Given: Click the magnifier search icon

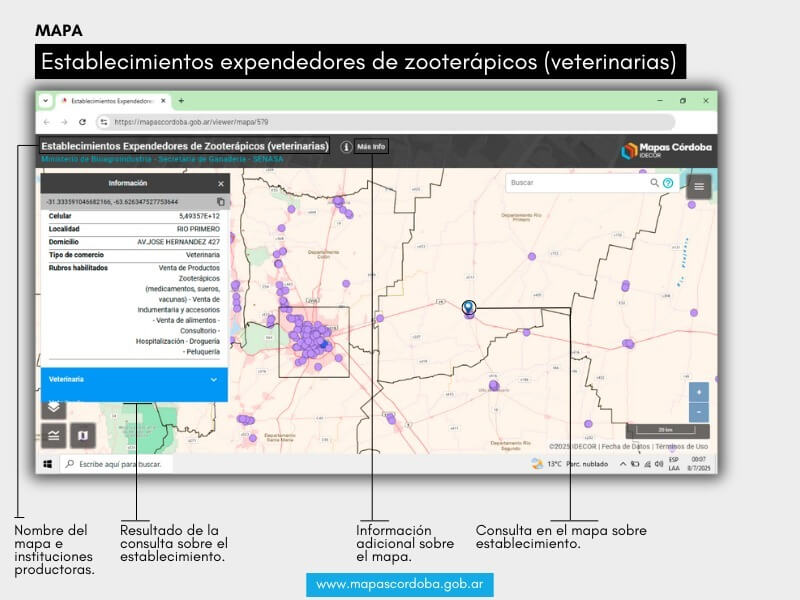Looking at the screenshot, I should (x=655, y=183).
